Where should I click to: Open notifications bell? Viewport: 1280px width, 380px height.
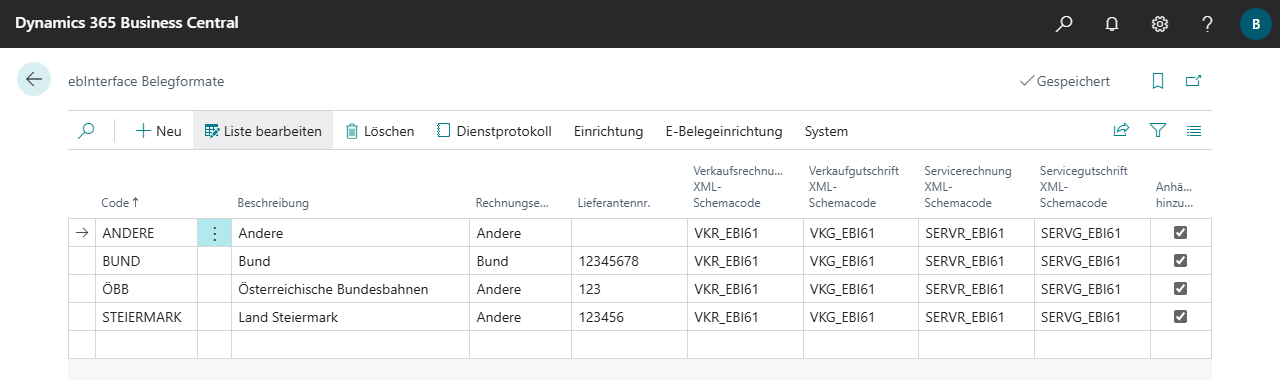pos(1112,23)
